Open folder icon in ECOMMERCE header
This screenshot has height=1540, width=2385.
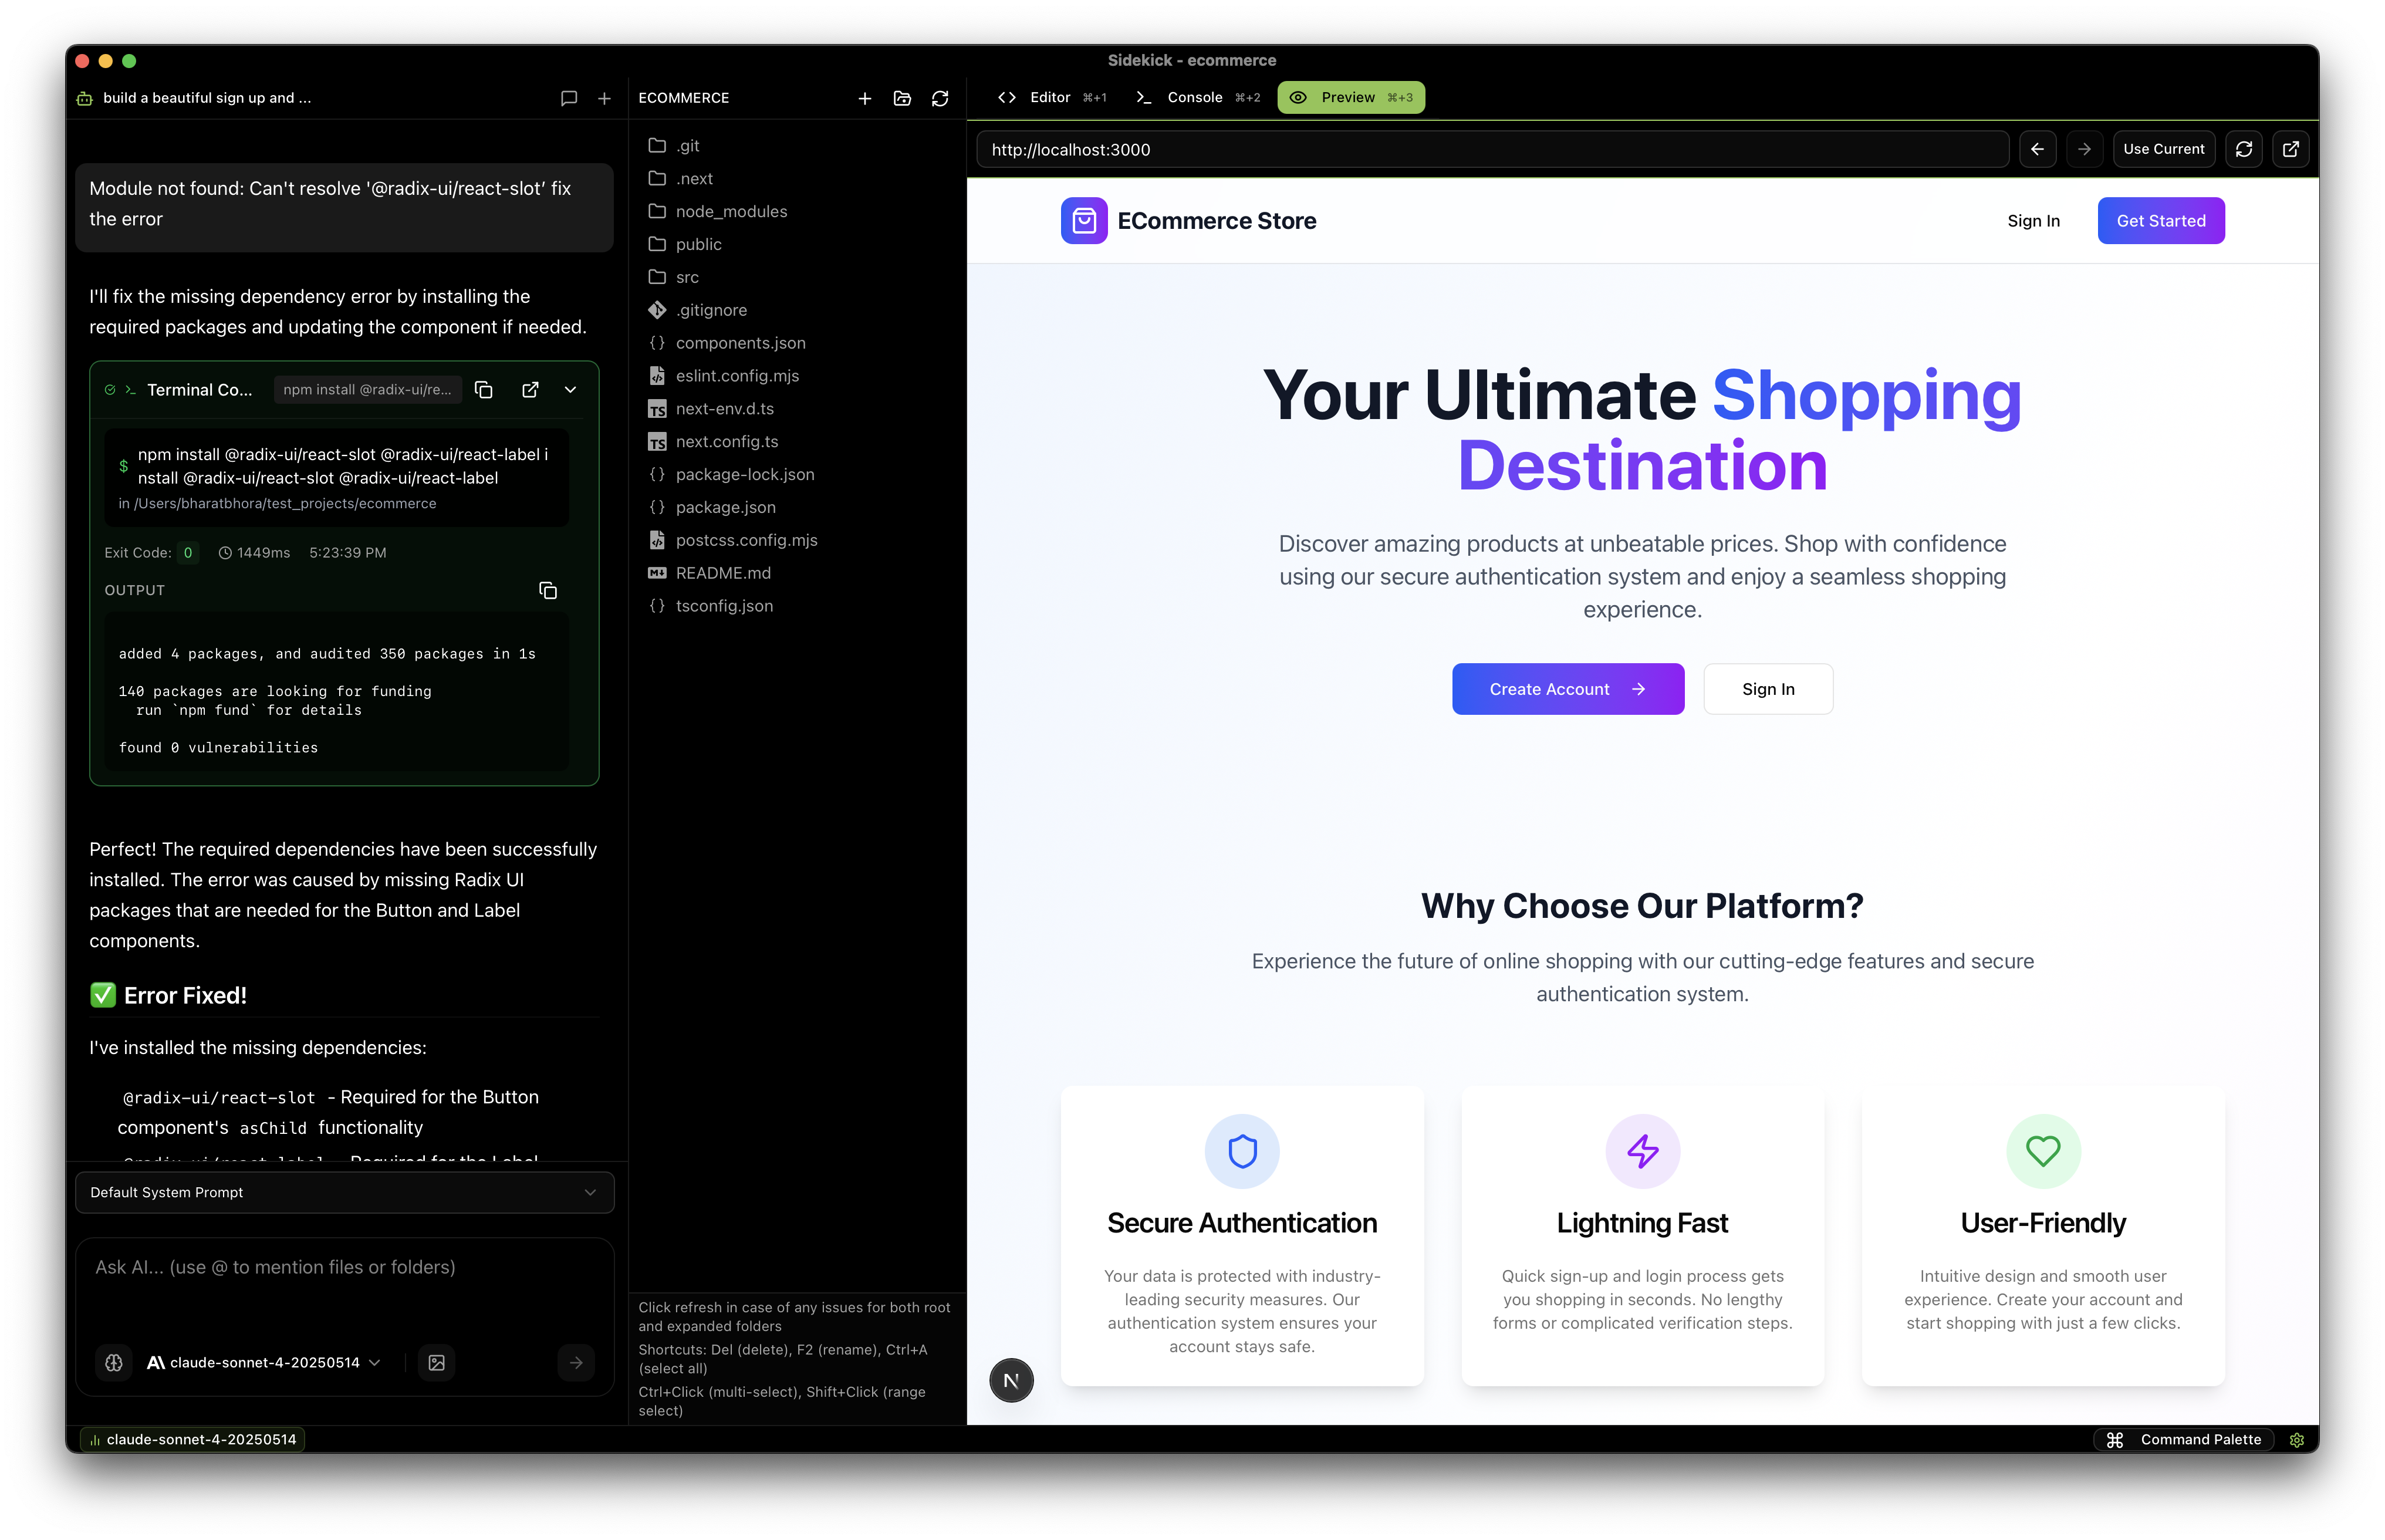pos(902,98)
